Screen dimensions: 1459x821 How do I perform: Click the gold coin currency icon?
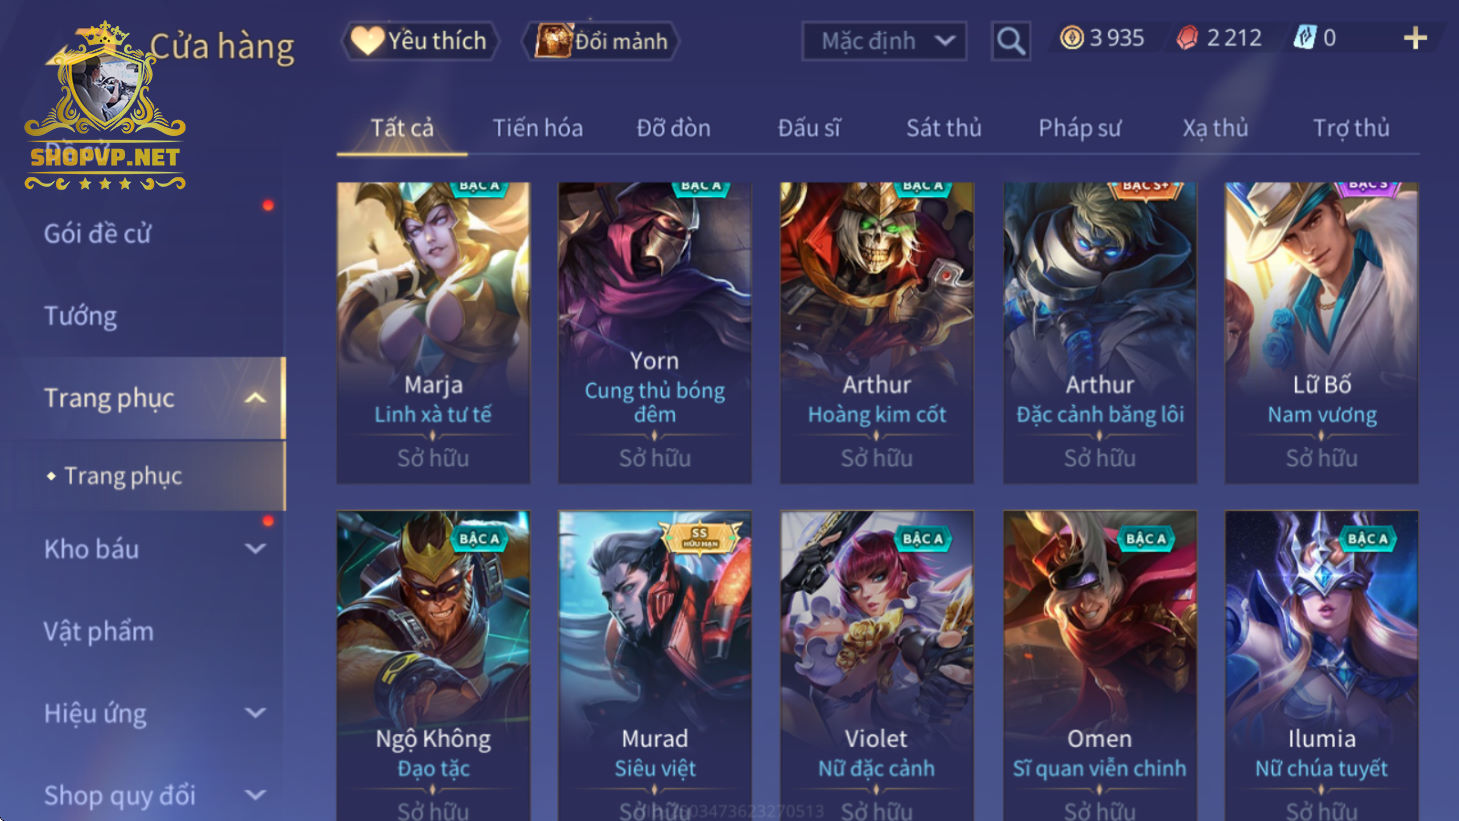tap(1071, 38)
